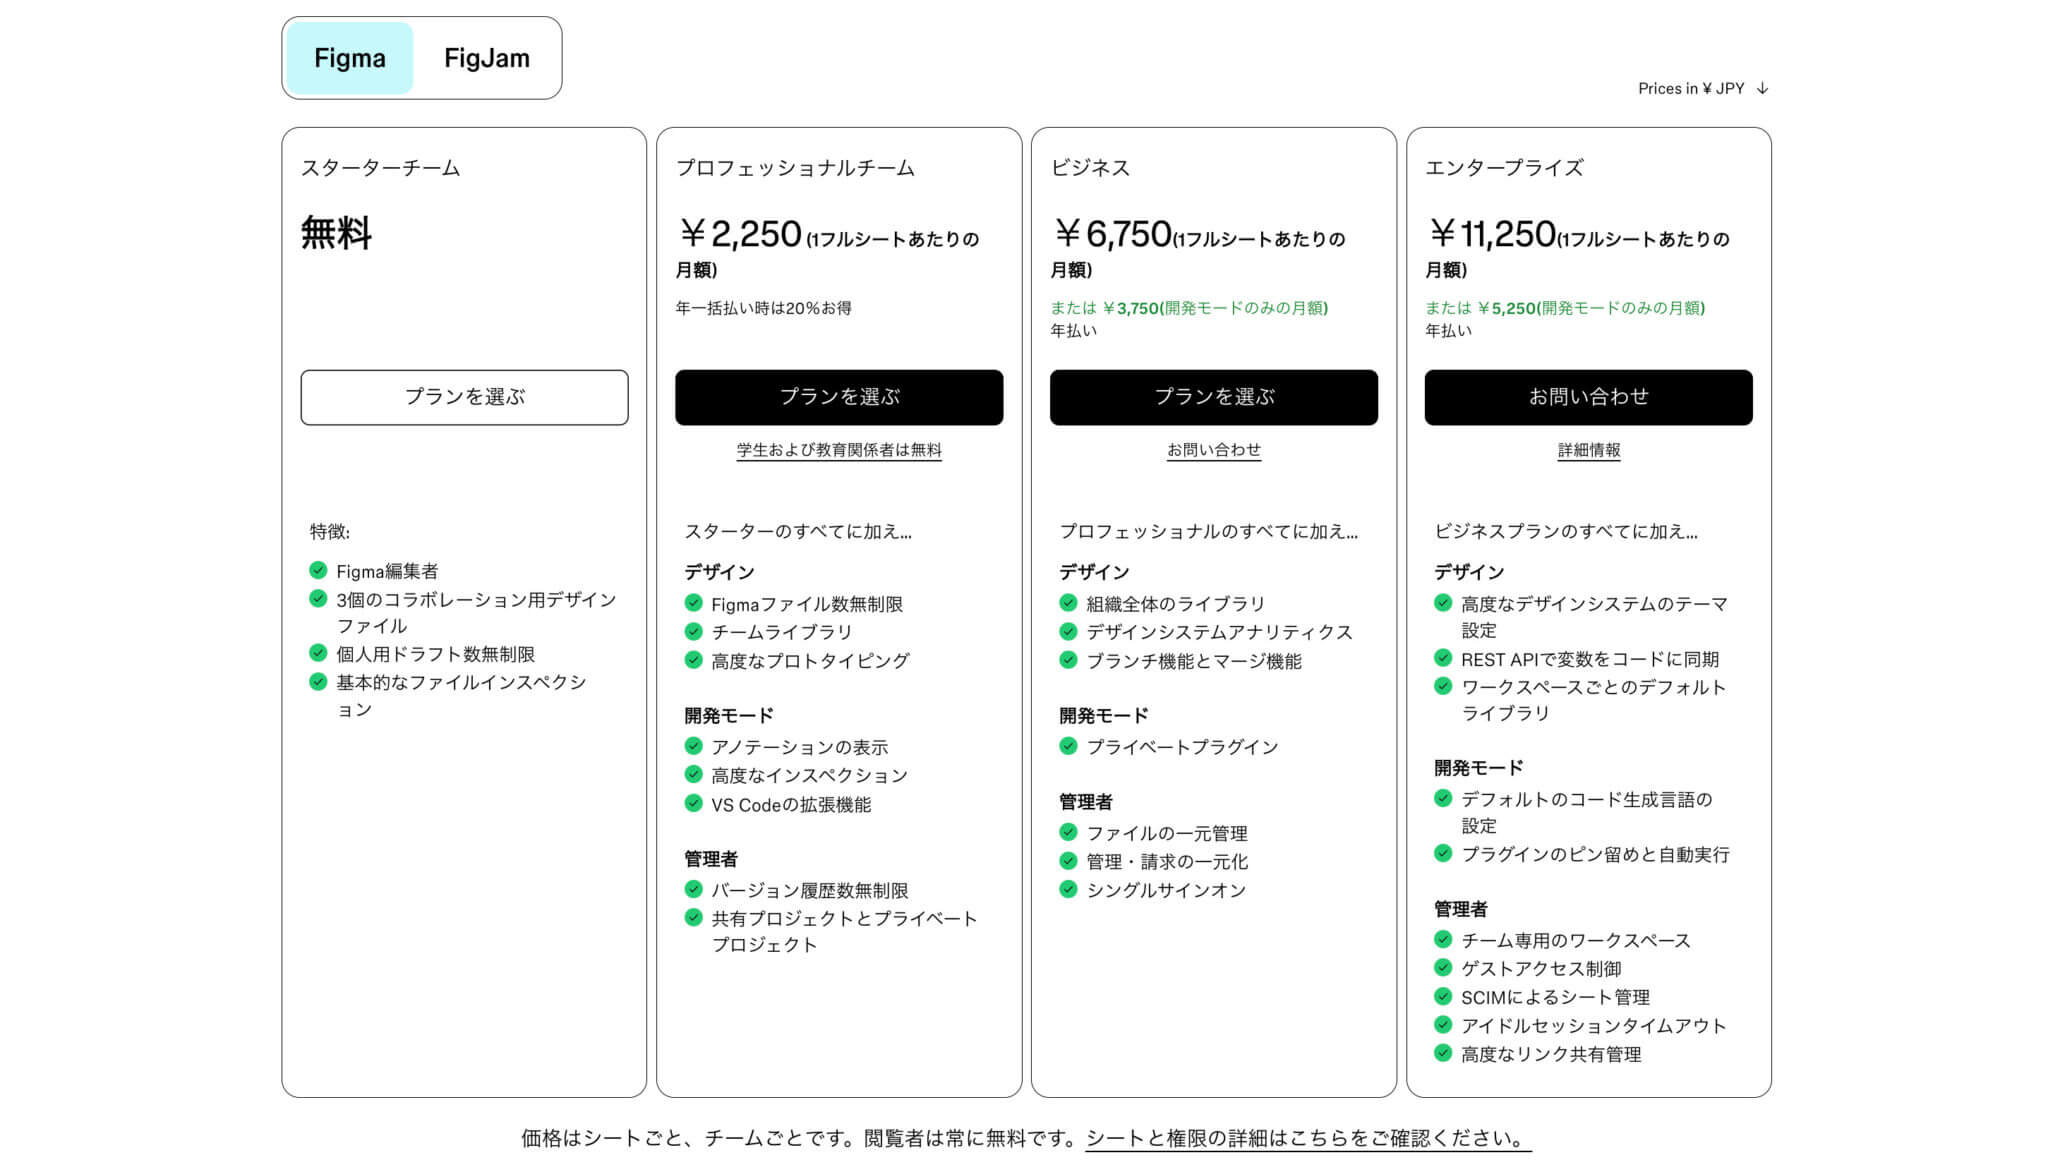The height and width of the screenshot is (1167, 2048).
Task: Click the check icon beside 高度なリンク共有管理
Action: (1443, 1053)
